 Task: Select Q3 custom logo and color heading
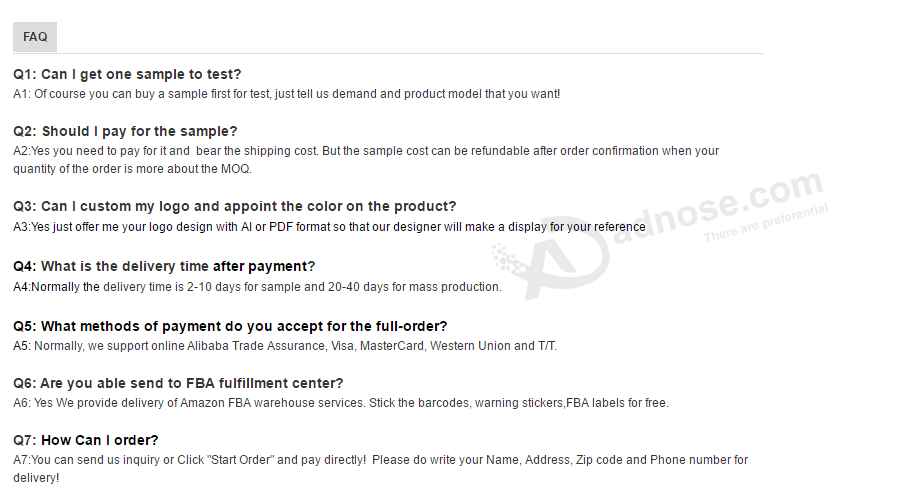point(234,207)
